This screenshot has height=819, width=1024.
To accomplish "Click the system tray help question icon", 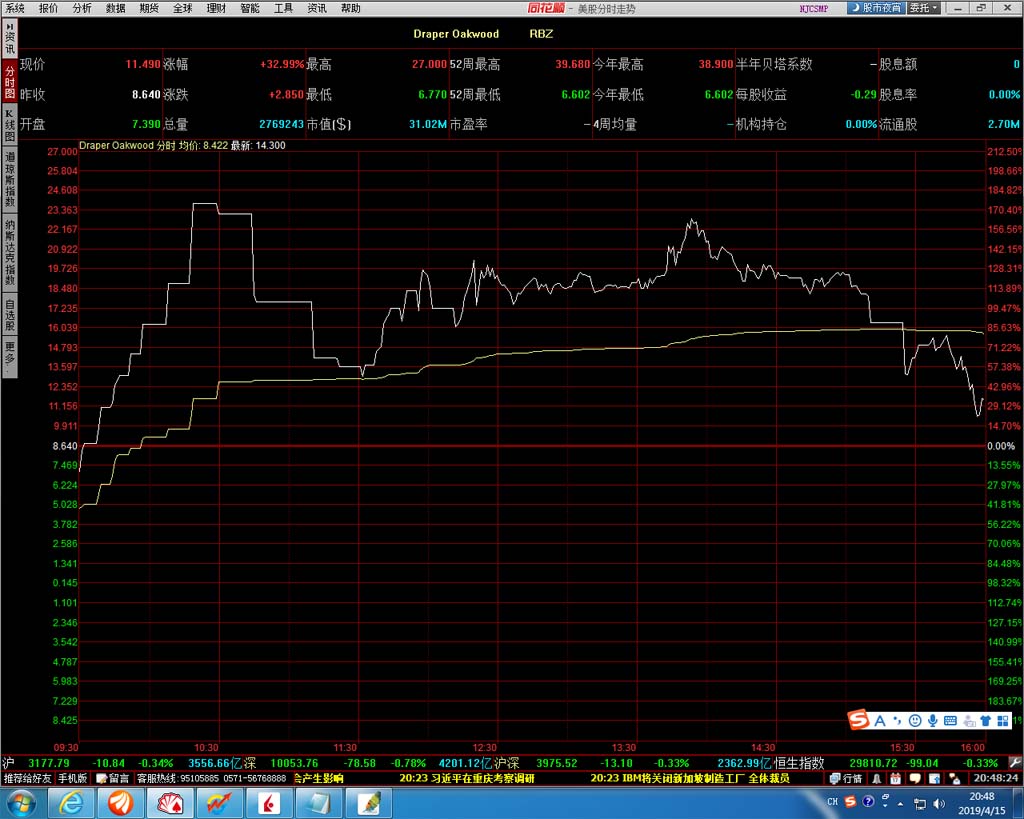I will (x=868, y=801).
